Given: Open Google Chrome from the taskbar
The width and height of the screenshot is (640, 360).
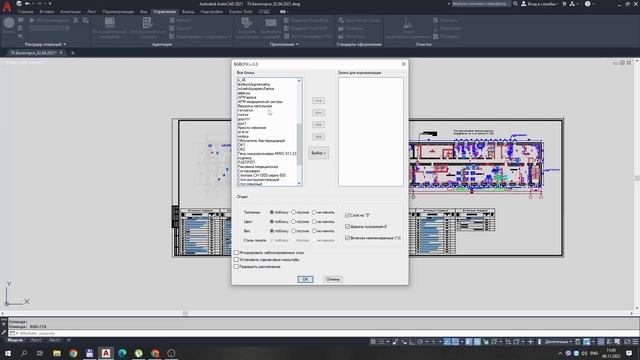Looking at the screenshot, I should (x=73, y=353).
